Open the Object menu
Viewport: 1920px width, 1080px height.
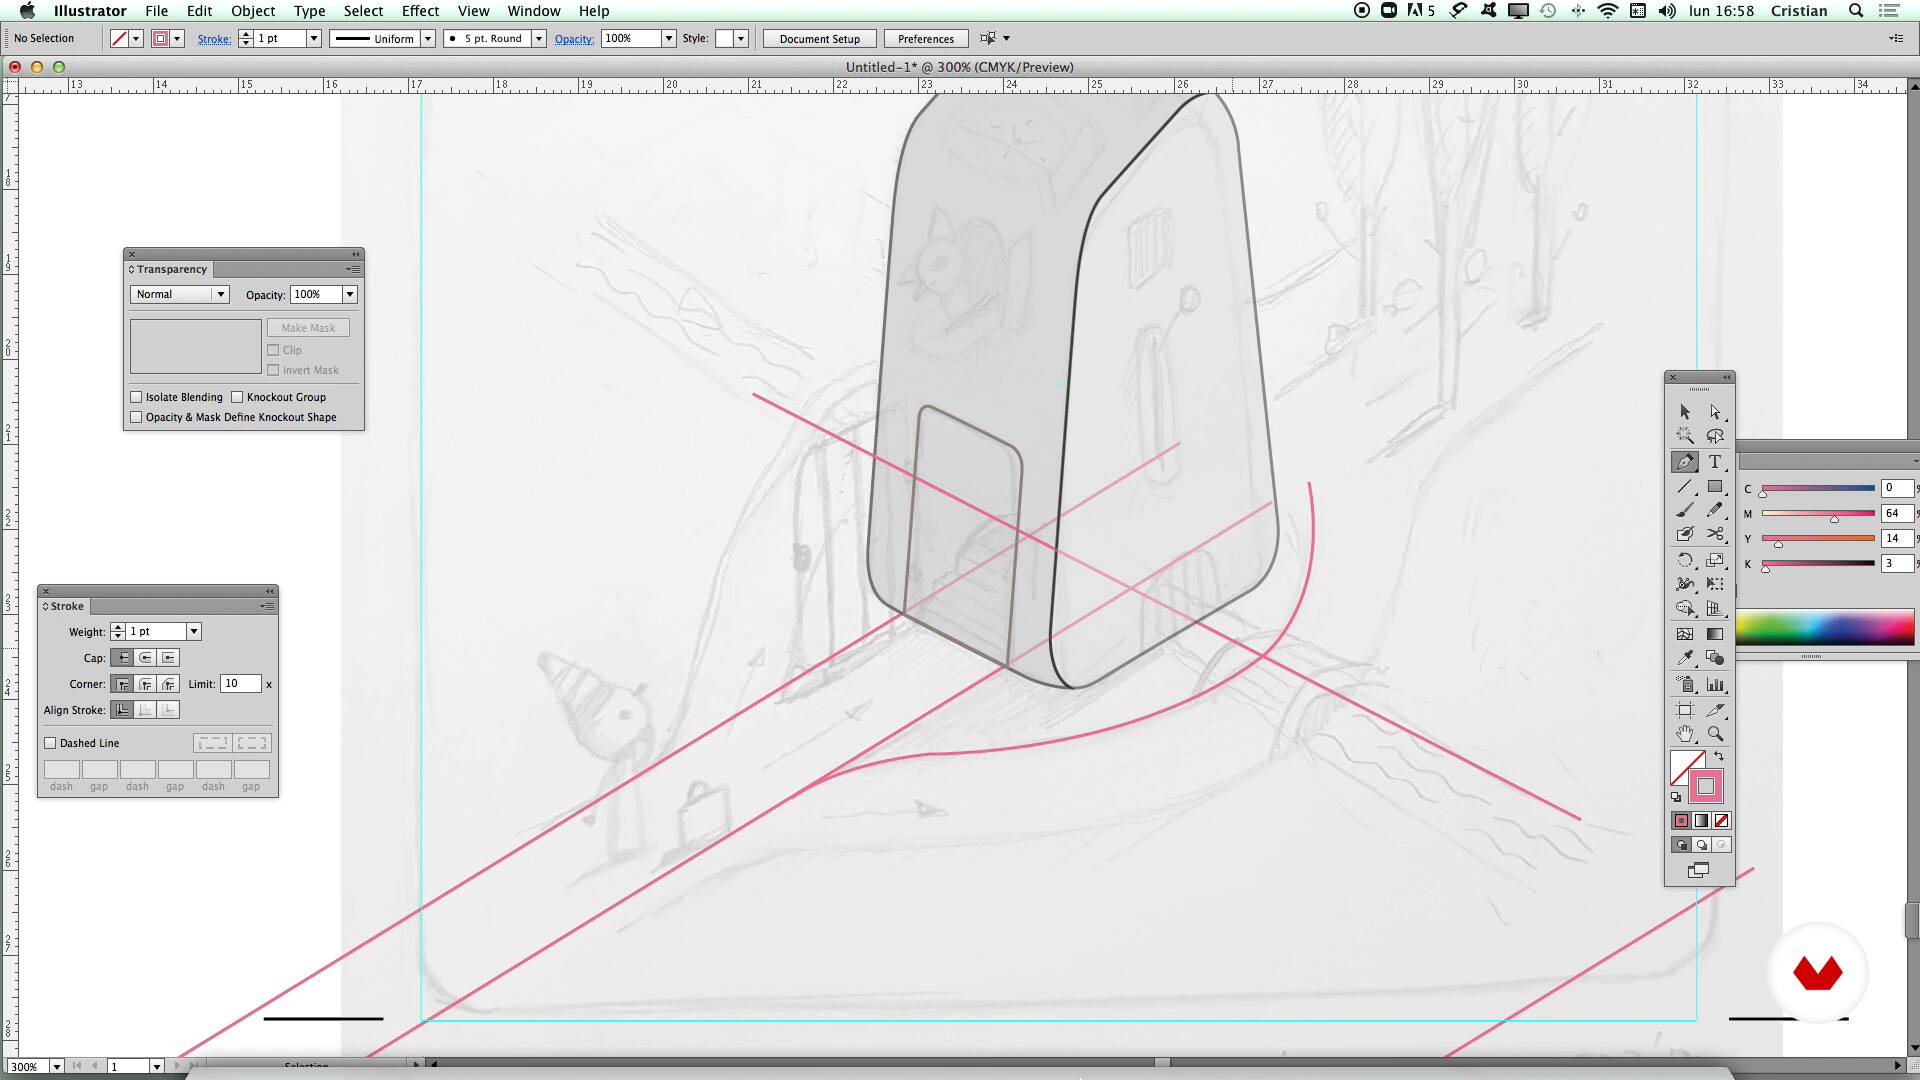[x=253, y=11]
